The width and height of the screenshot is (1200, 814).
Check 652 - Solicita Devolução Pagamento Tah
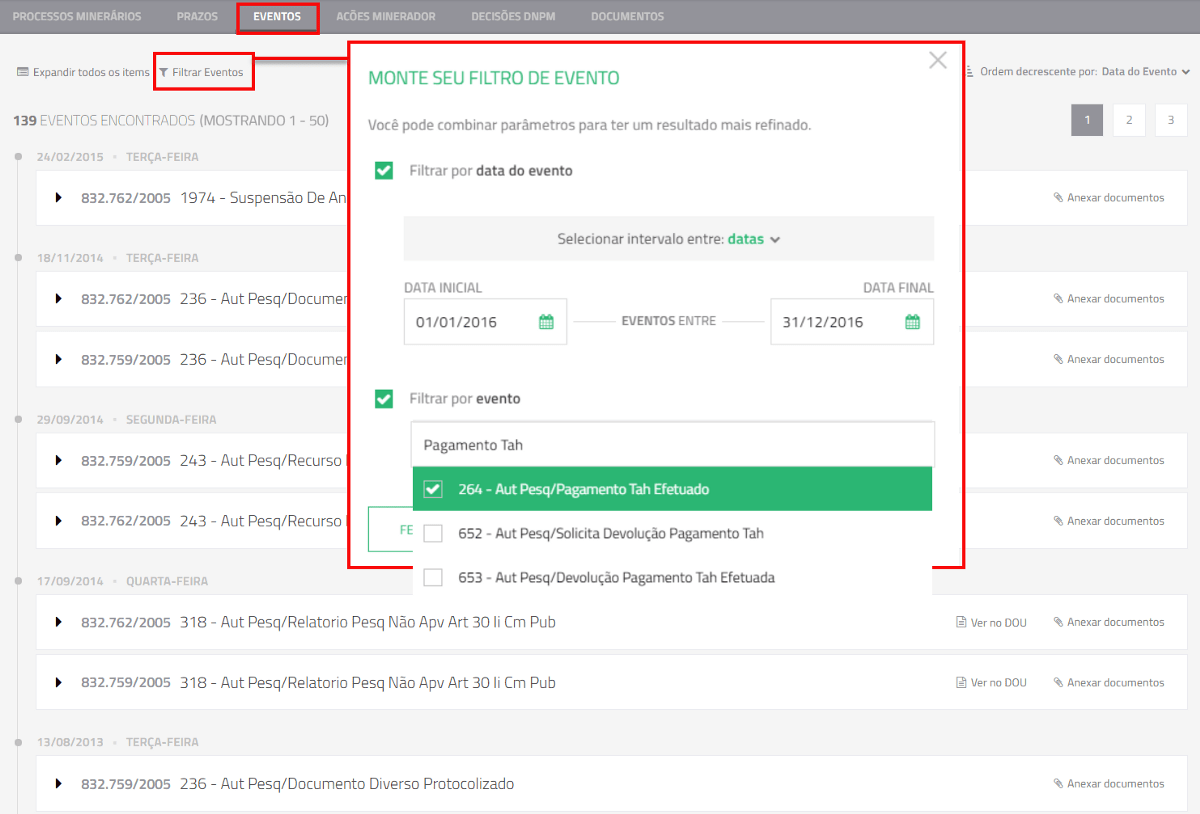click(433, 534)
